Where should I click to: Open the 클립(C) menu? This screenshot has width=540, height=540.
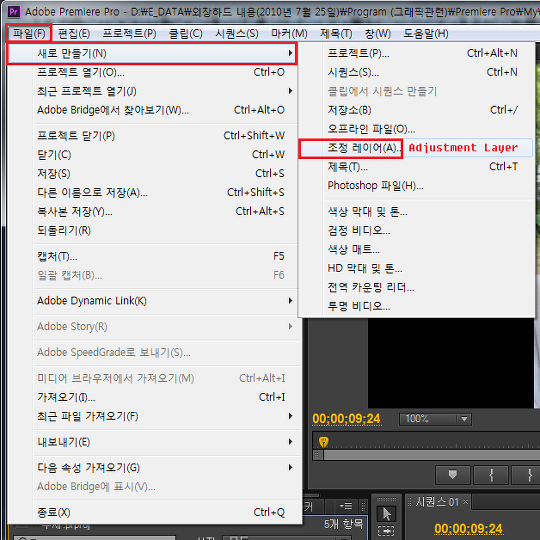click(x=186, y=33)
